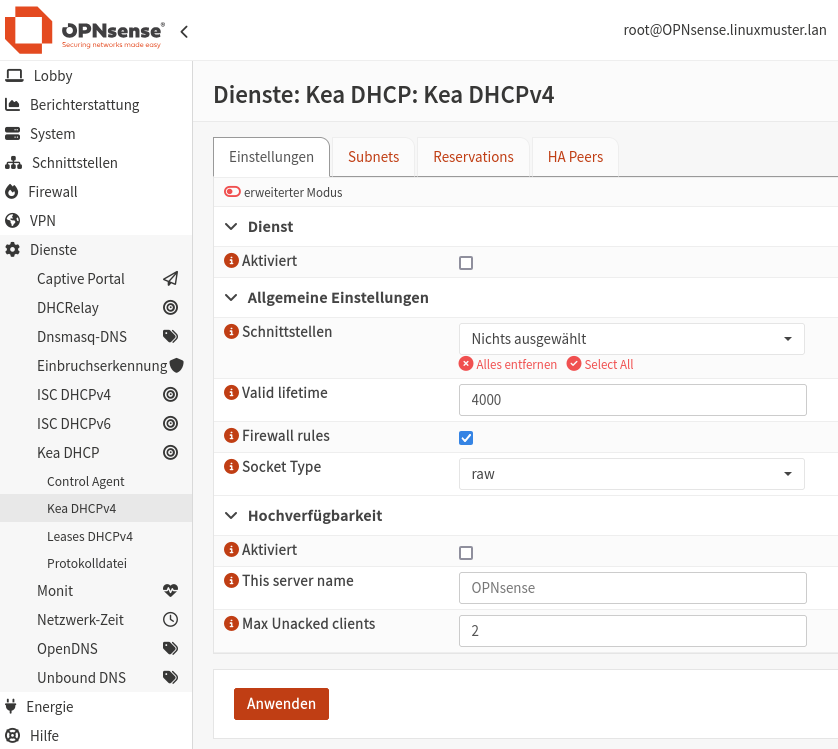This screenshot has width=838, height=749.
Task: Collapse the Allgemeine Einstellungen section
Action: point(231,297)
